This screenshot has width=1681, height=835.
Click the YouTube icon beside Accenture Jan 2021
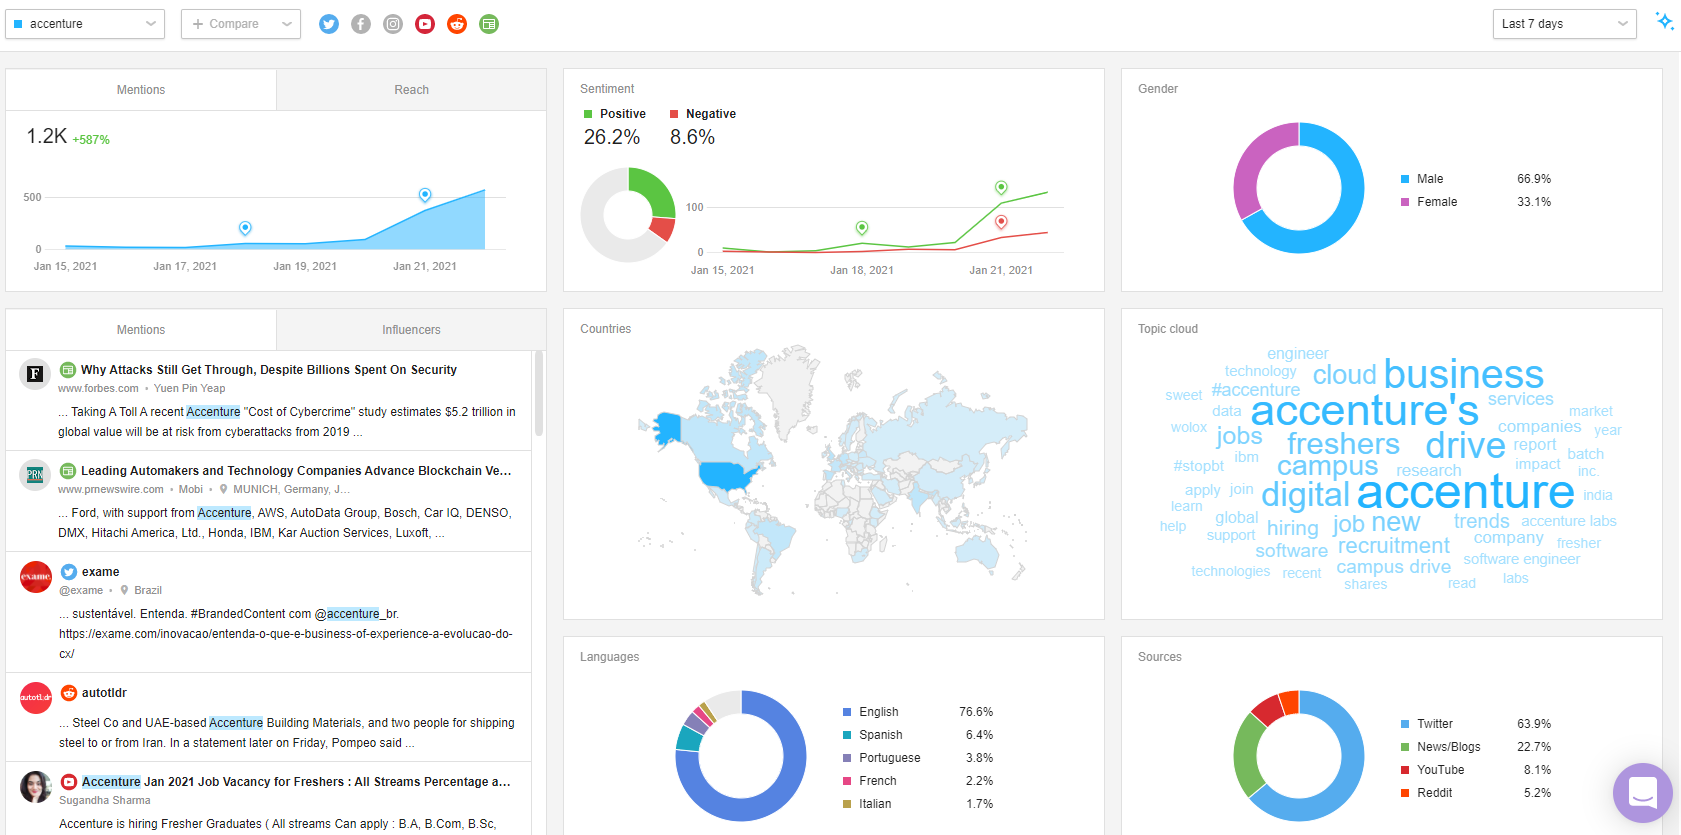[x=69, y=782]
